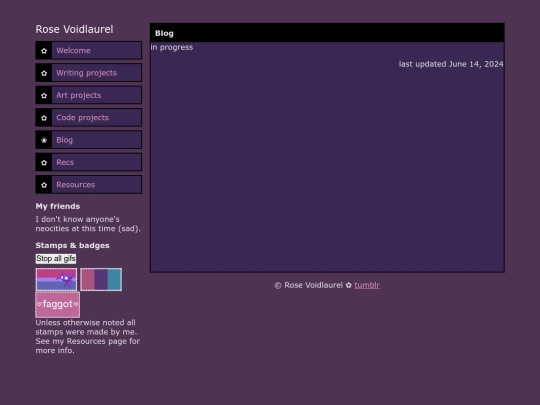Click the Rose Voidlaurel site title
Image resolution: width=540 pixels, height=405 pixels.
point(74,29)
